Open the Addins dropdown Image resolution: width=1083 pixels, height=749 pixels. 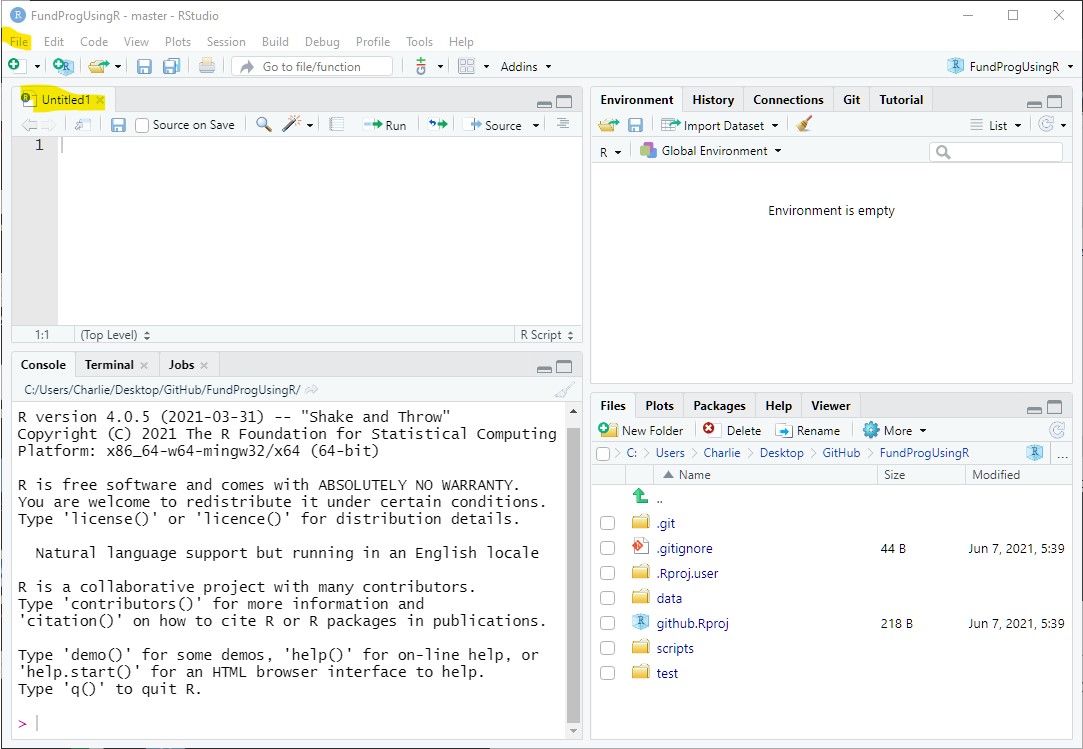526,66
